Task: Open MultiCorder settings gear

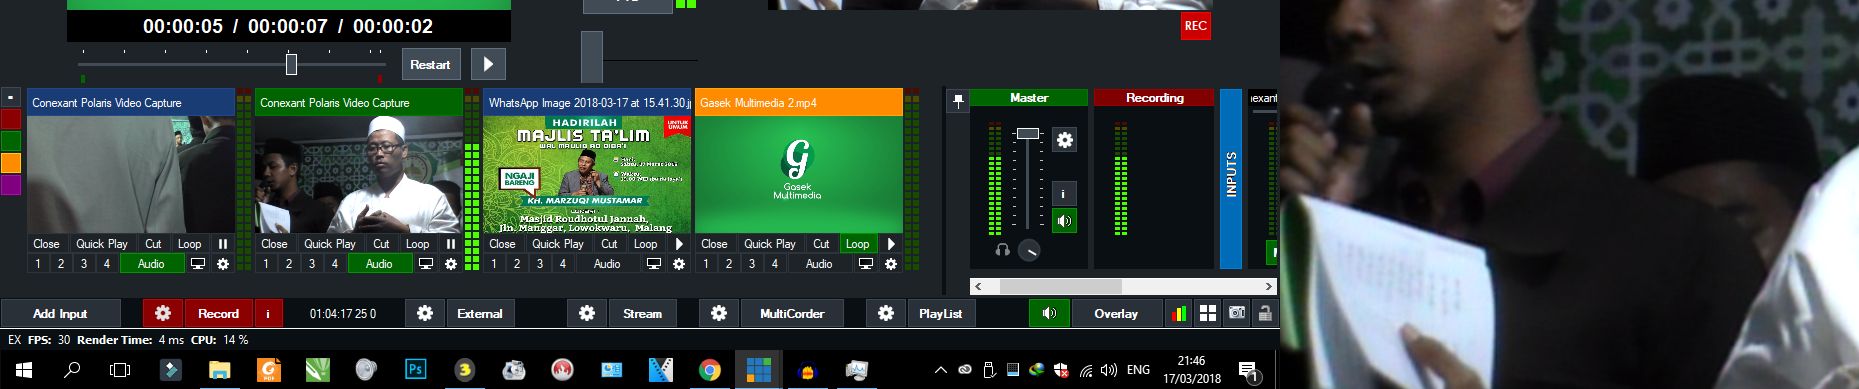Action: point(719,313)
